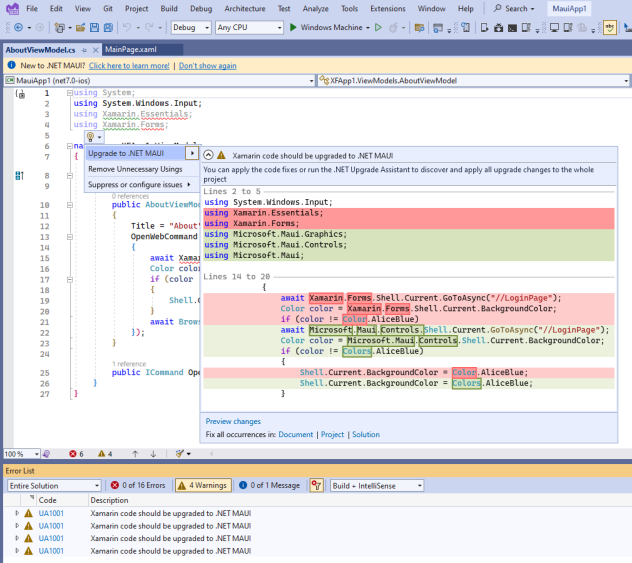Close the AboutViewModel.cs tab with its X
632x563 pixels.
[x=94, y=49]
